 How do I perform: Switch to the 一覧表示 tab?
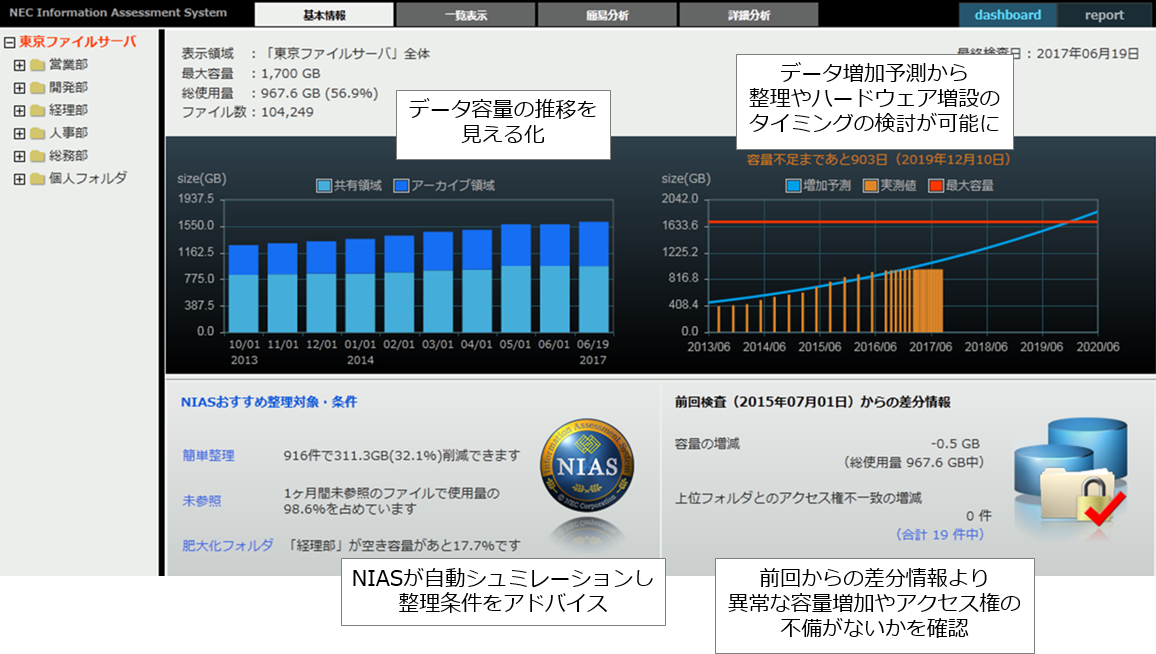(465, 15)
